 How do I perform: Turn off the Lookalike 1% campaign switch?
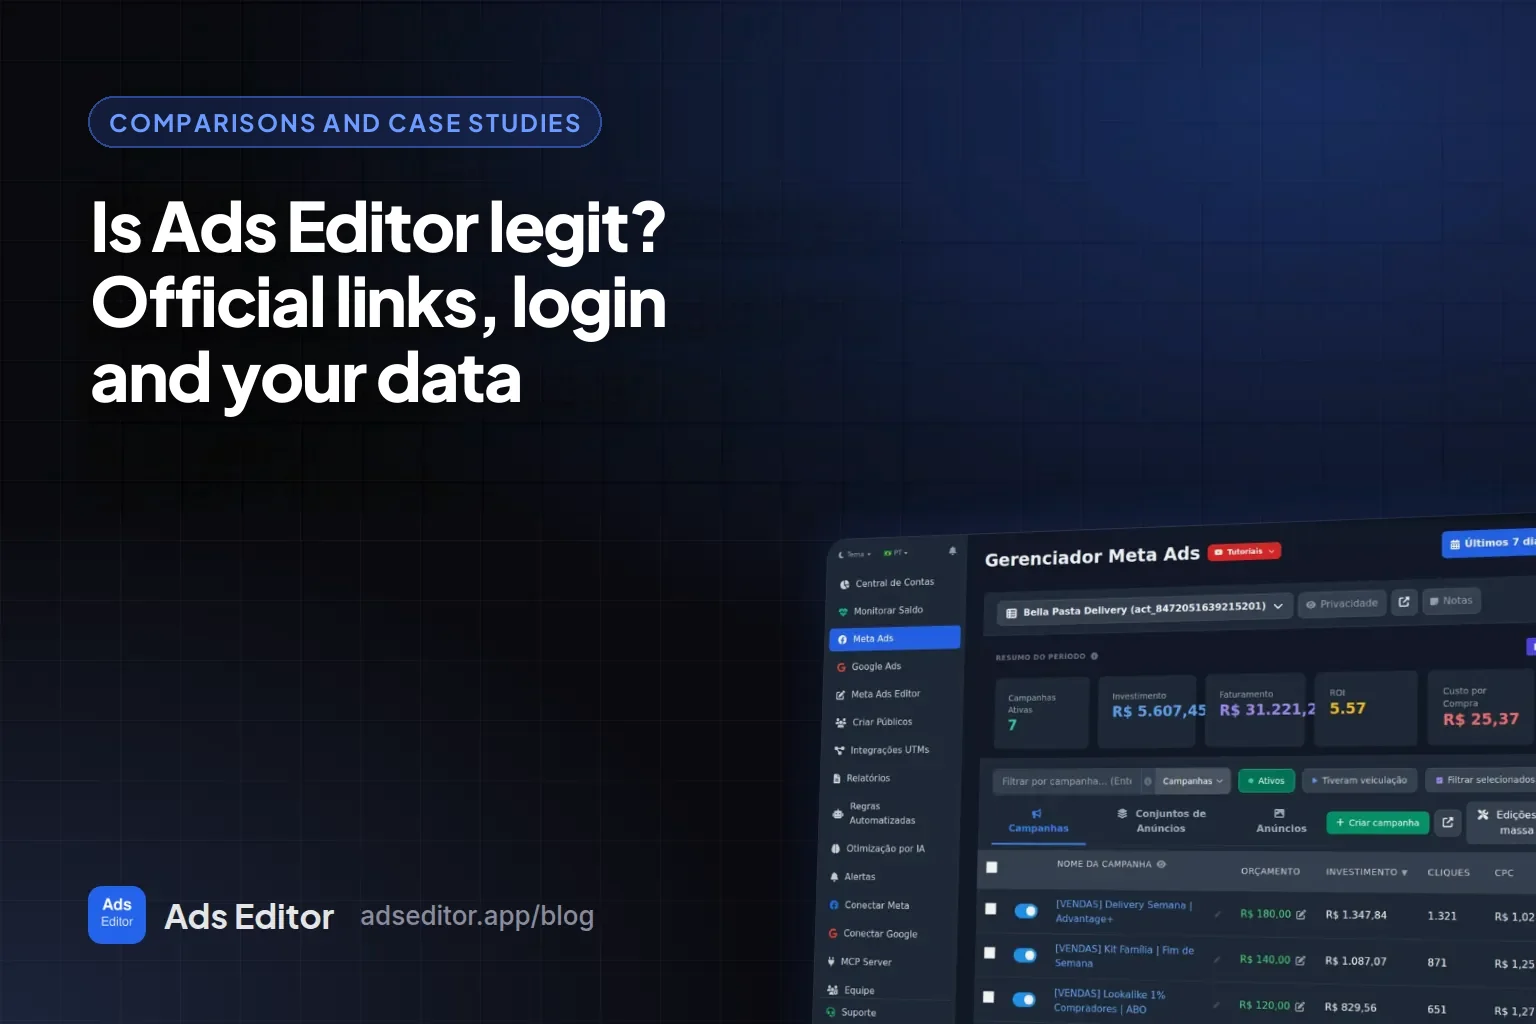tap(1024, 999)
